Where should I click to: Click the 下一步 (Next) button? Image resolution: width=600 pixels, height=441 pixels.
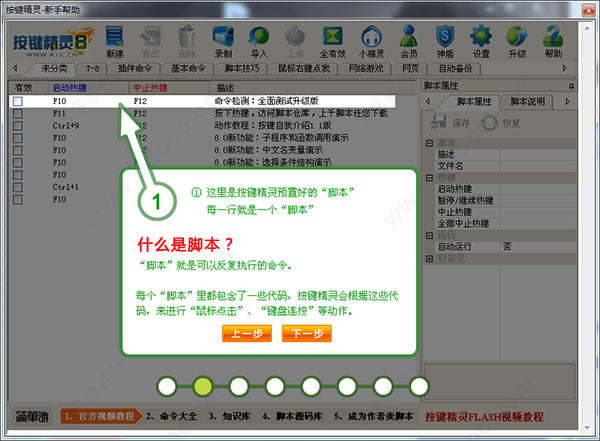307,333
